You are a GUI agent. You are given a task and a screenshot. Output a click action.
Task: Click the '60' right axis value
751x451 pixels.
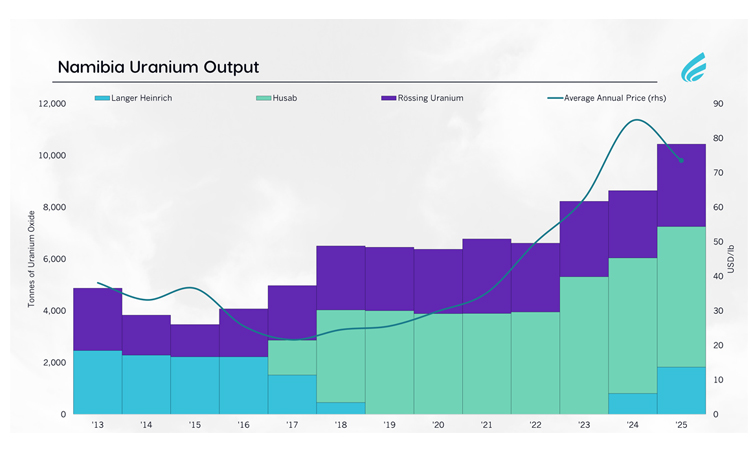pyautogui.click(x=718, y=207)
